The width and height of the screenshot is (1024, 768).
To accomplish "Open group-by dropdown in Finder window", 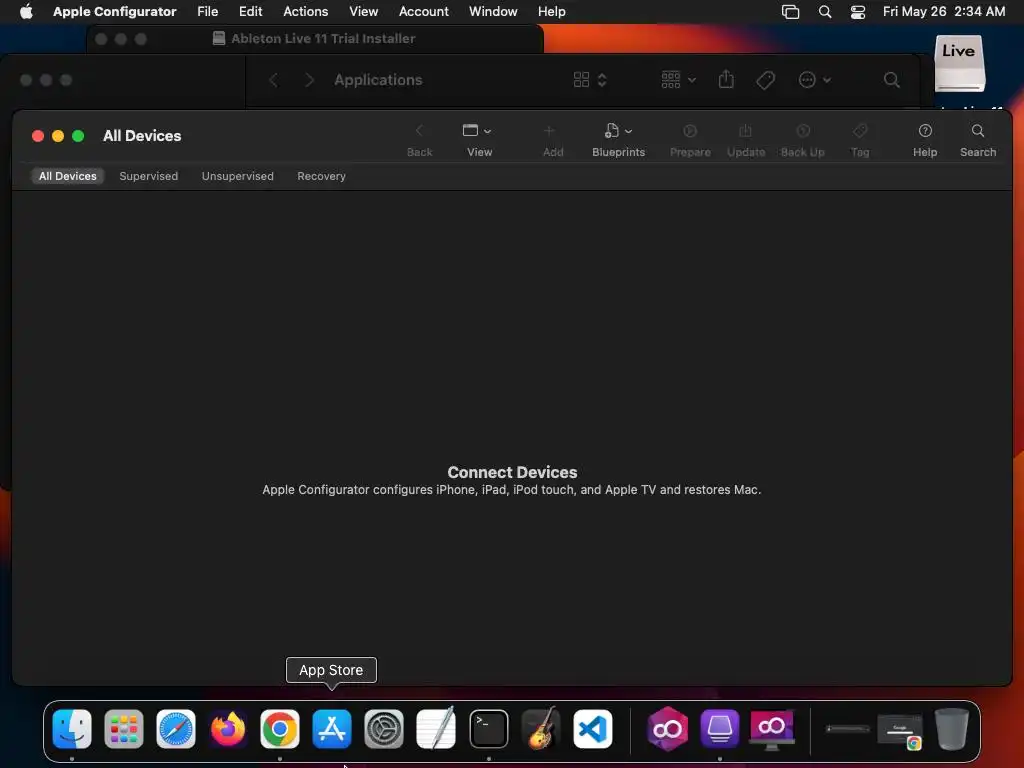I will pos(678,80).
